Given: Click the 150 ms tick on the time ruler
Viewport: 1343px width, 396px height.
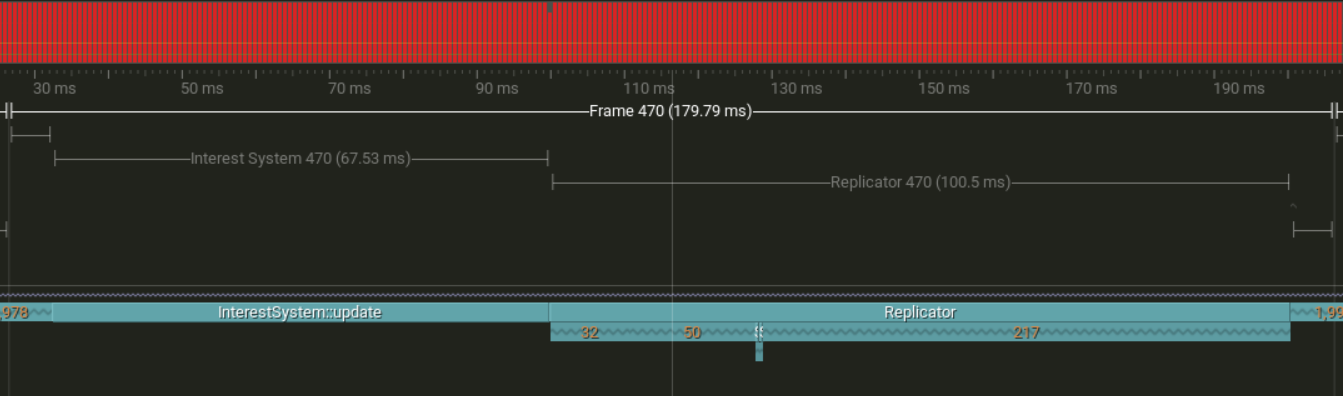Looking at the screenshot, I should point(944,88).
